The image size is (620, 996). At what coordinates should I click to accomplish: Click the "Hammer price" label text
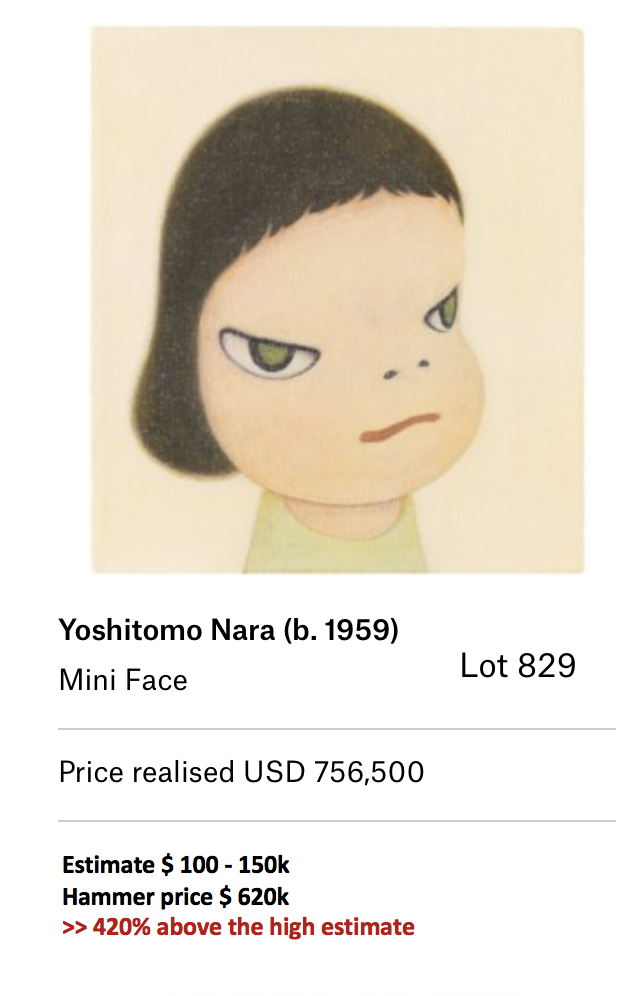click(137, 897)
